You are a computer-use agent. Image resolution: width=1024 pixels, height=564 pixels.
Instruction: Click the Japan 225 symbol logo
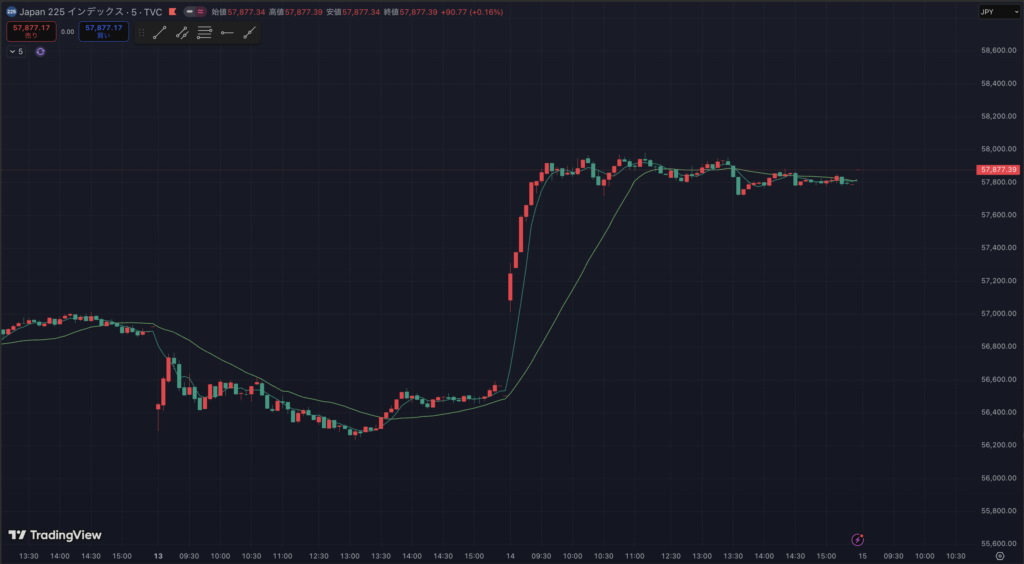click(x=10, y=12)
